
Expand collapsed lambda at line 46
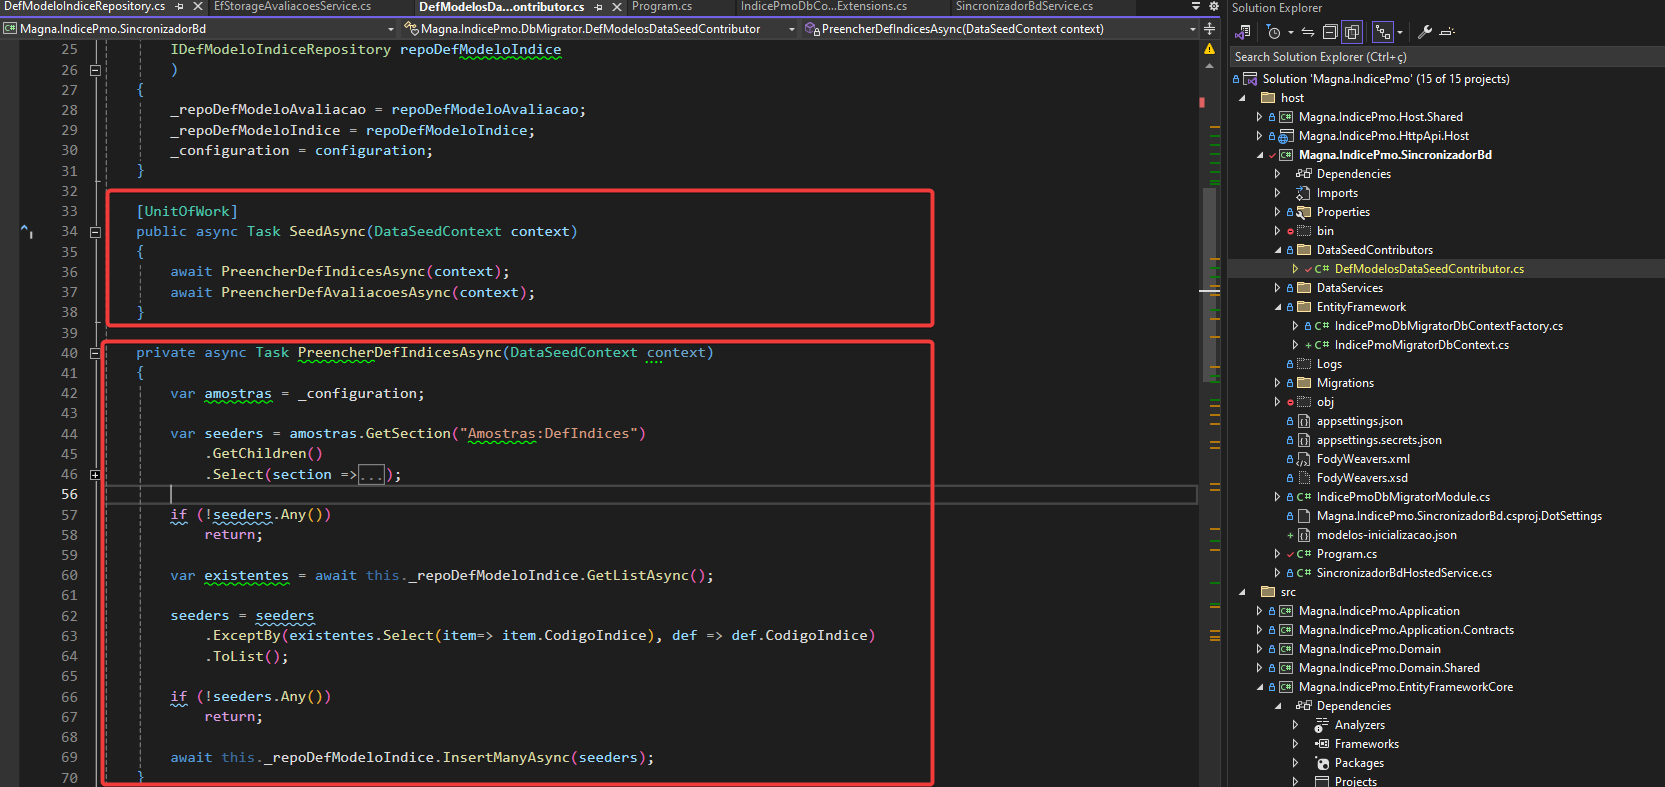[x=95, y=475]
